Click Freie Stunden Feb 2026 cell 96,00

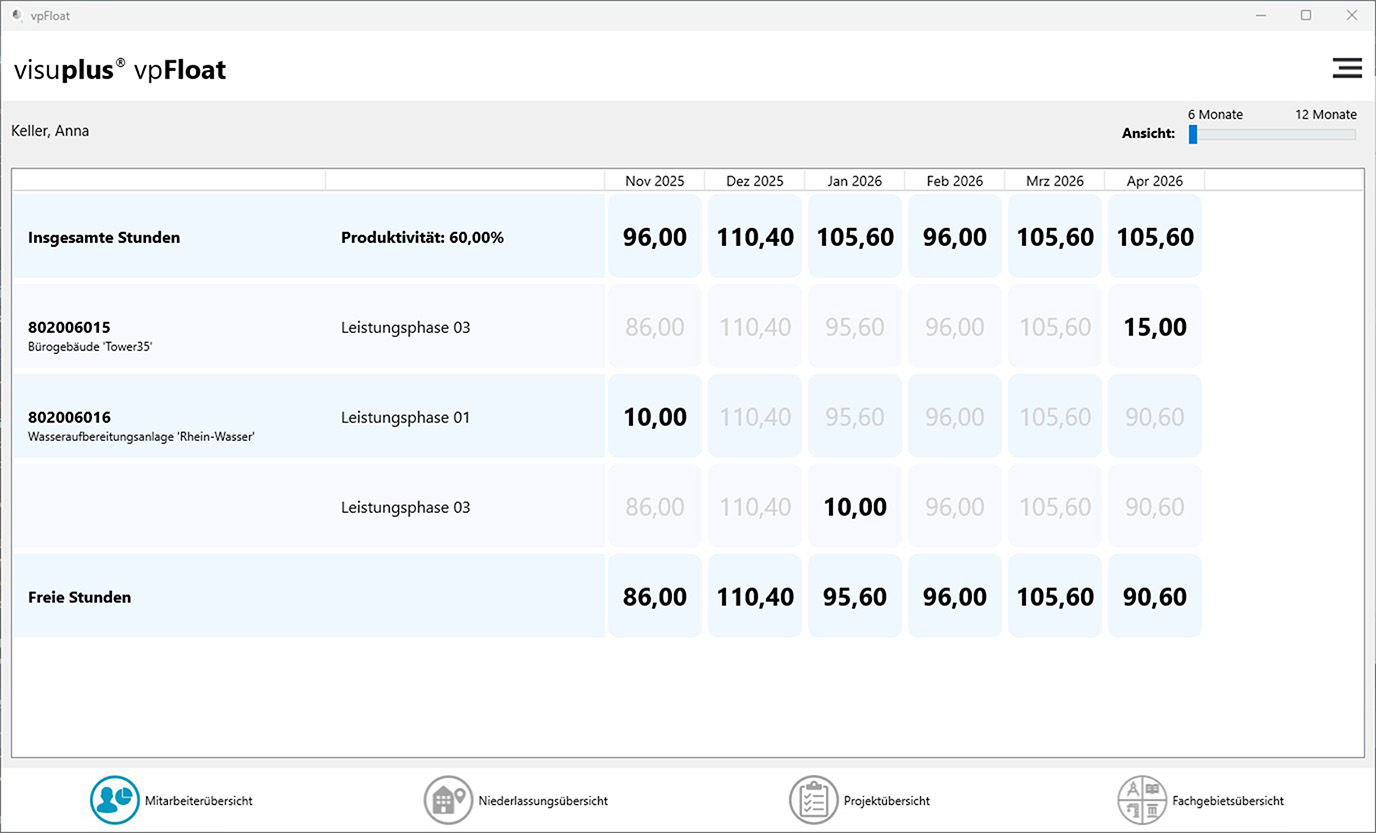[955, 597]
